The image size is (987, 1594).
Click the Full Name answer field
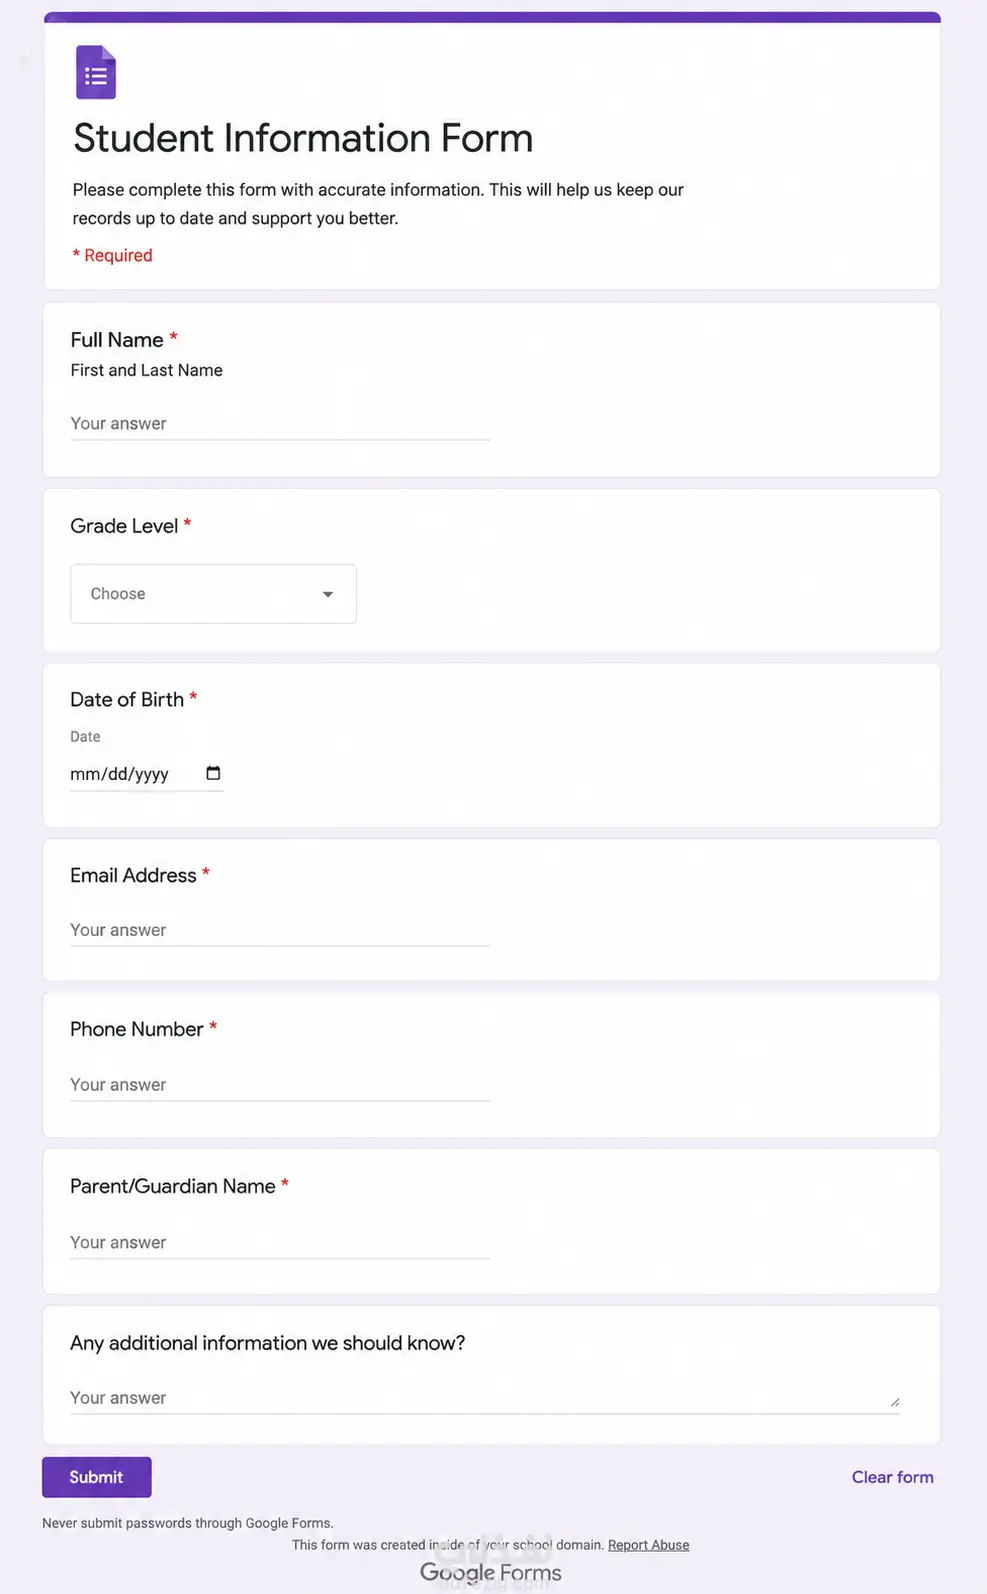click(x=280, y=424)
